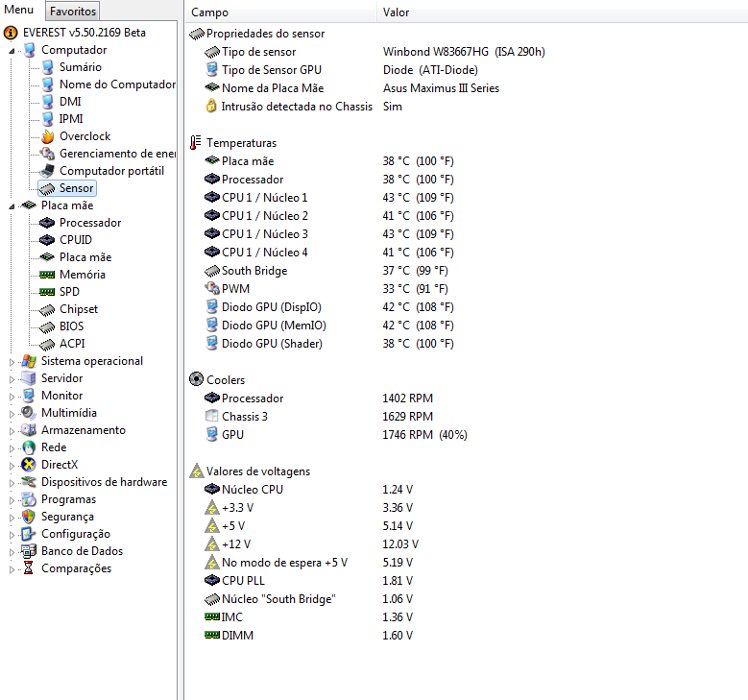
Task: Select the Sensor chip icon in tree
Action: (x=47, y=188)
